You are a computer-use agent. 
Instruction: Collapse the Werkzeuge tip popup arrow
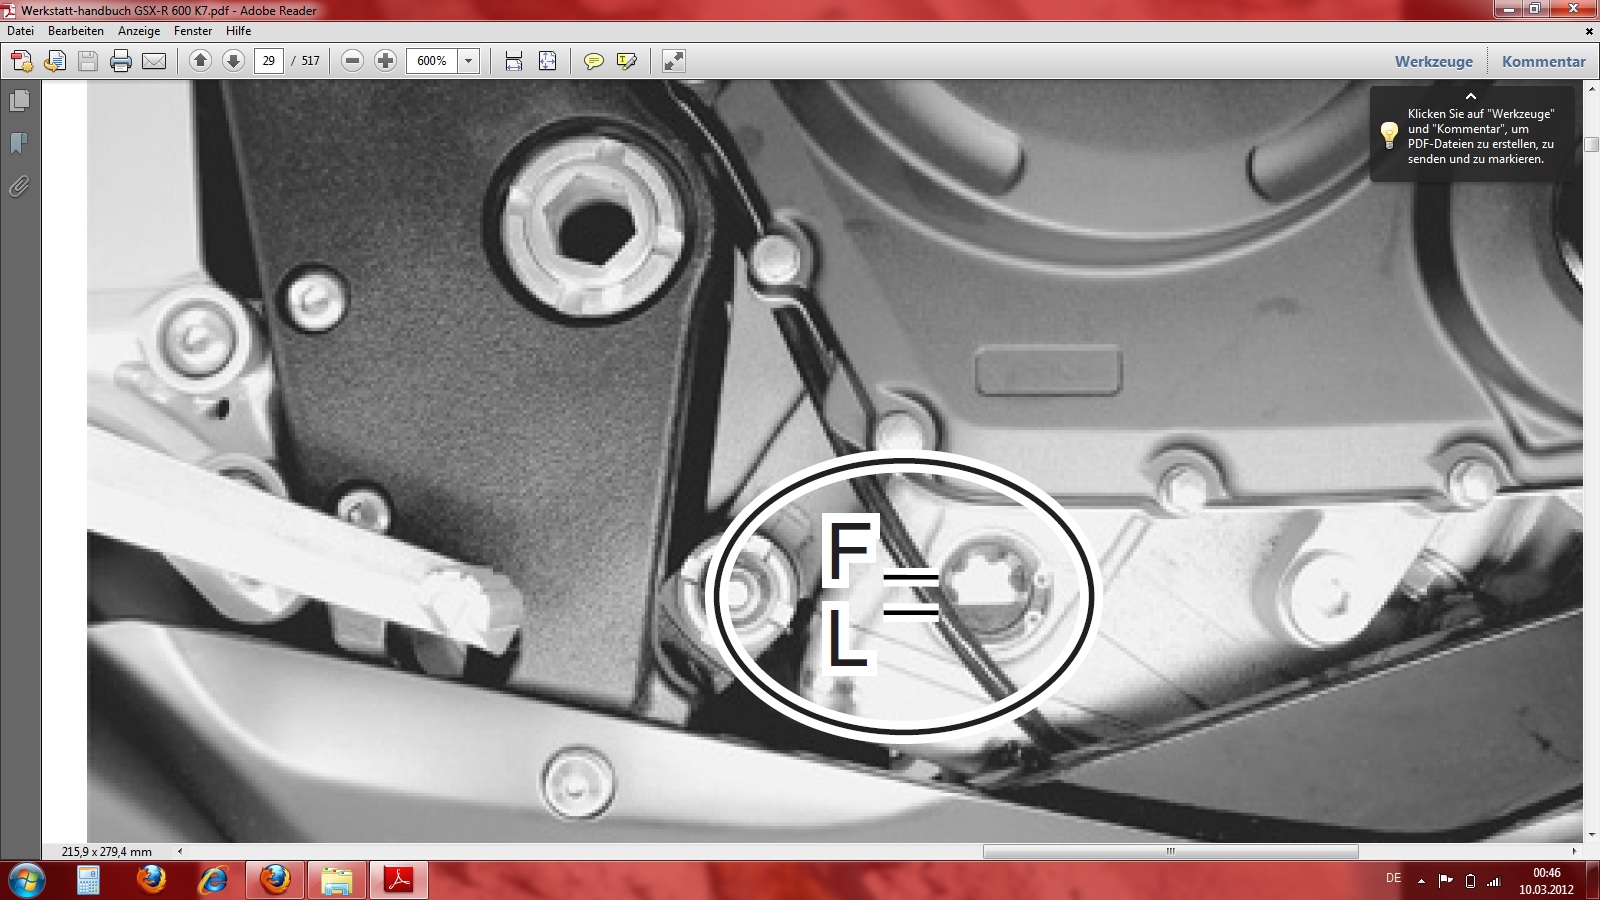pos(1471,96)
